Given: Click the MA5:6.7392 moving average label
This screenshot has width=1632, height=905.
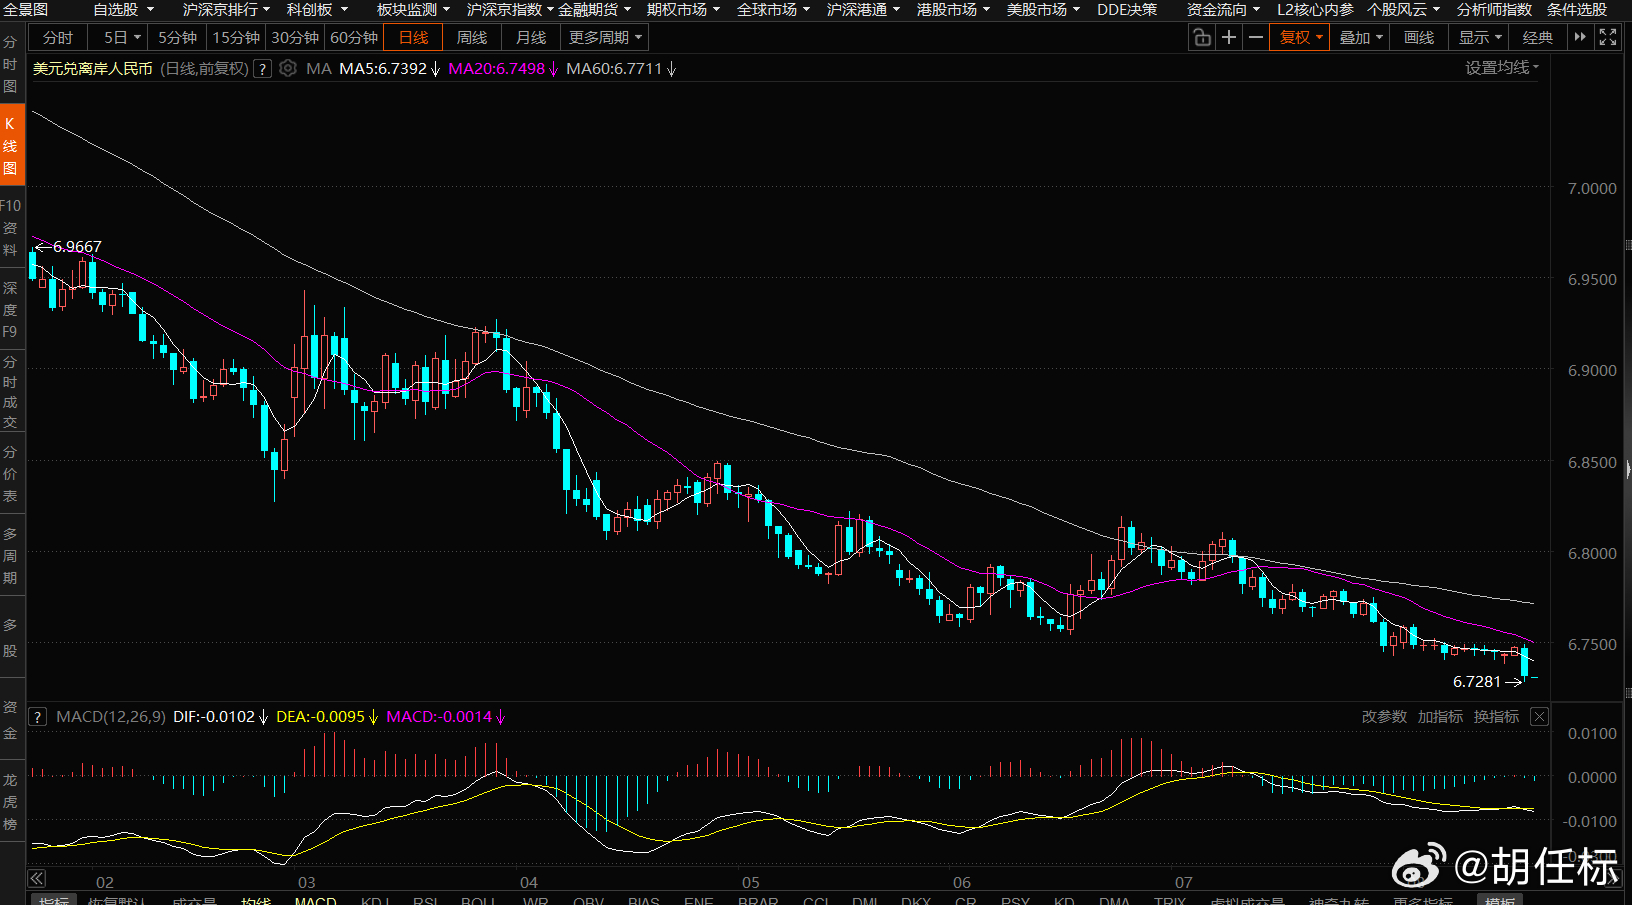Looking at the screenshot, I should 389,69.
